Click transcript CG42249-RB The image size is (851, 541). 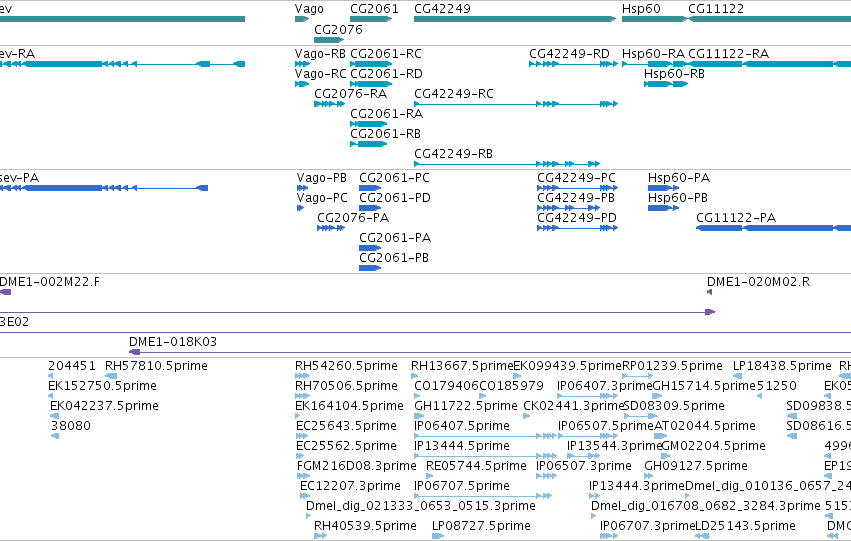pos(453,154)
